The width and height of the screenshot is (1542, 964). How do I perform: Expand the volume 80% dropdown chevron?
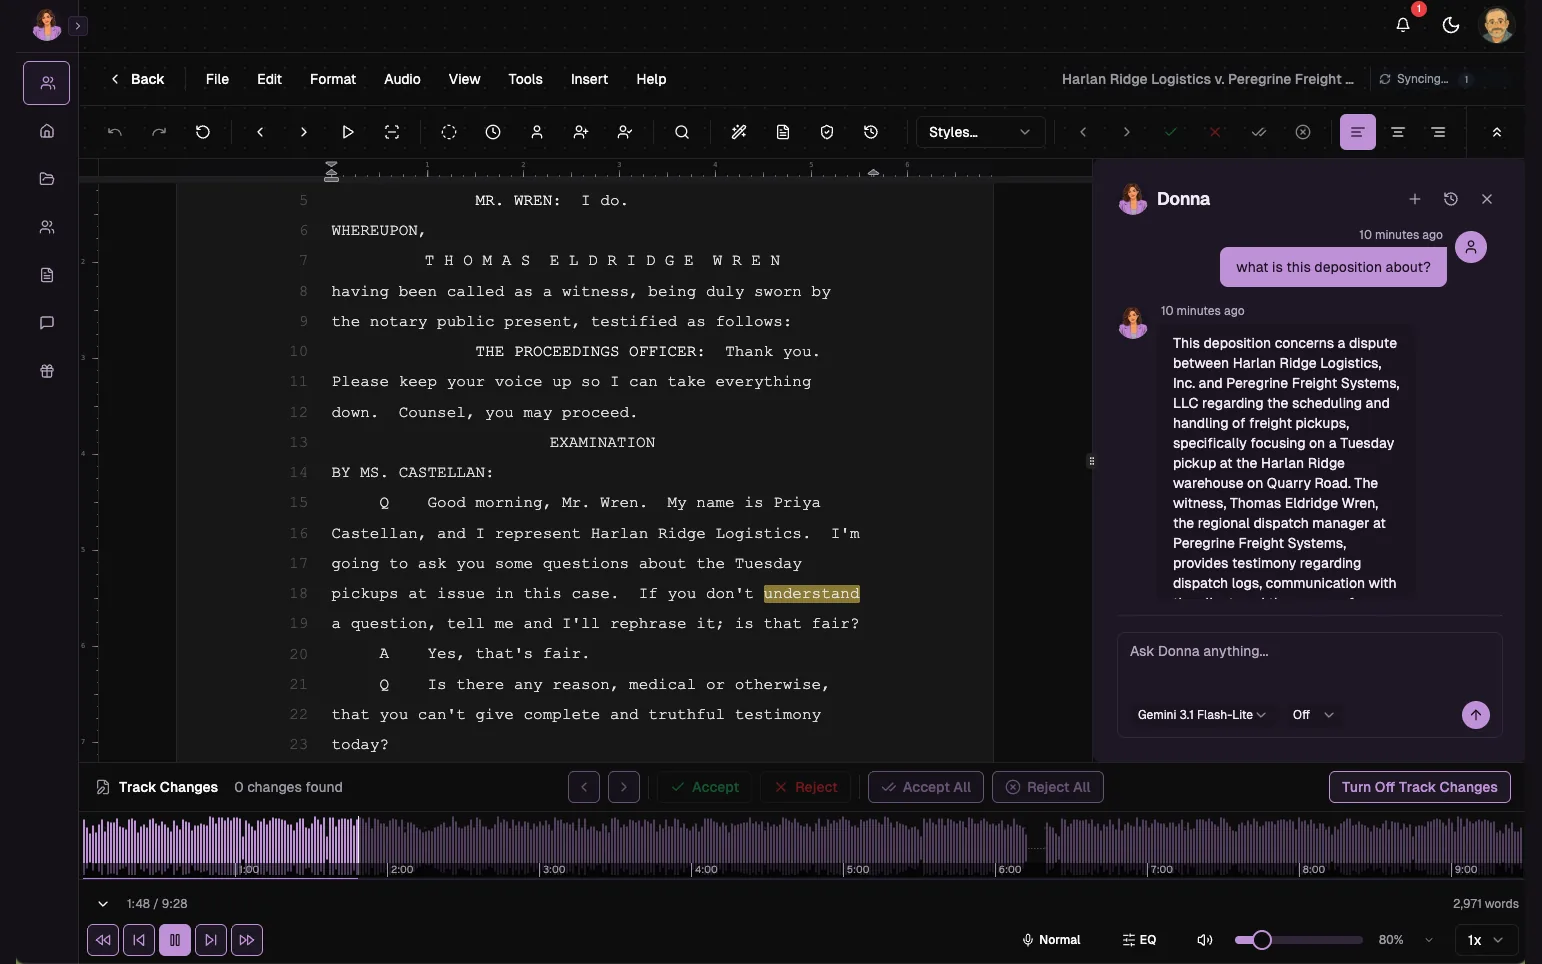[1429, 940]
